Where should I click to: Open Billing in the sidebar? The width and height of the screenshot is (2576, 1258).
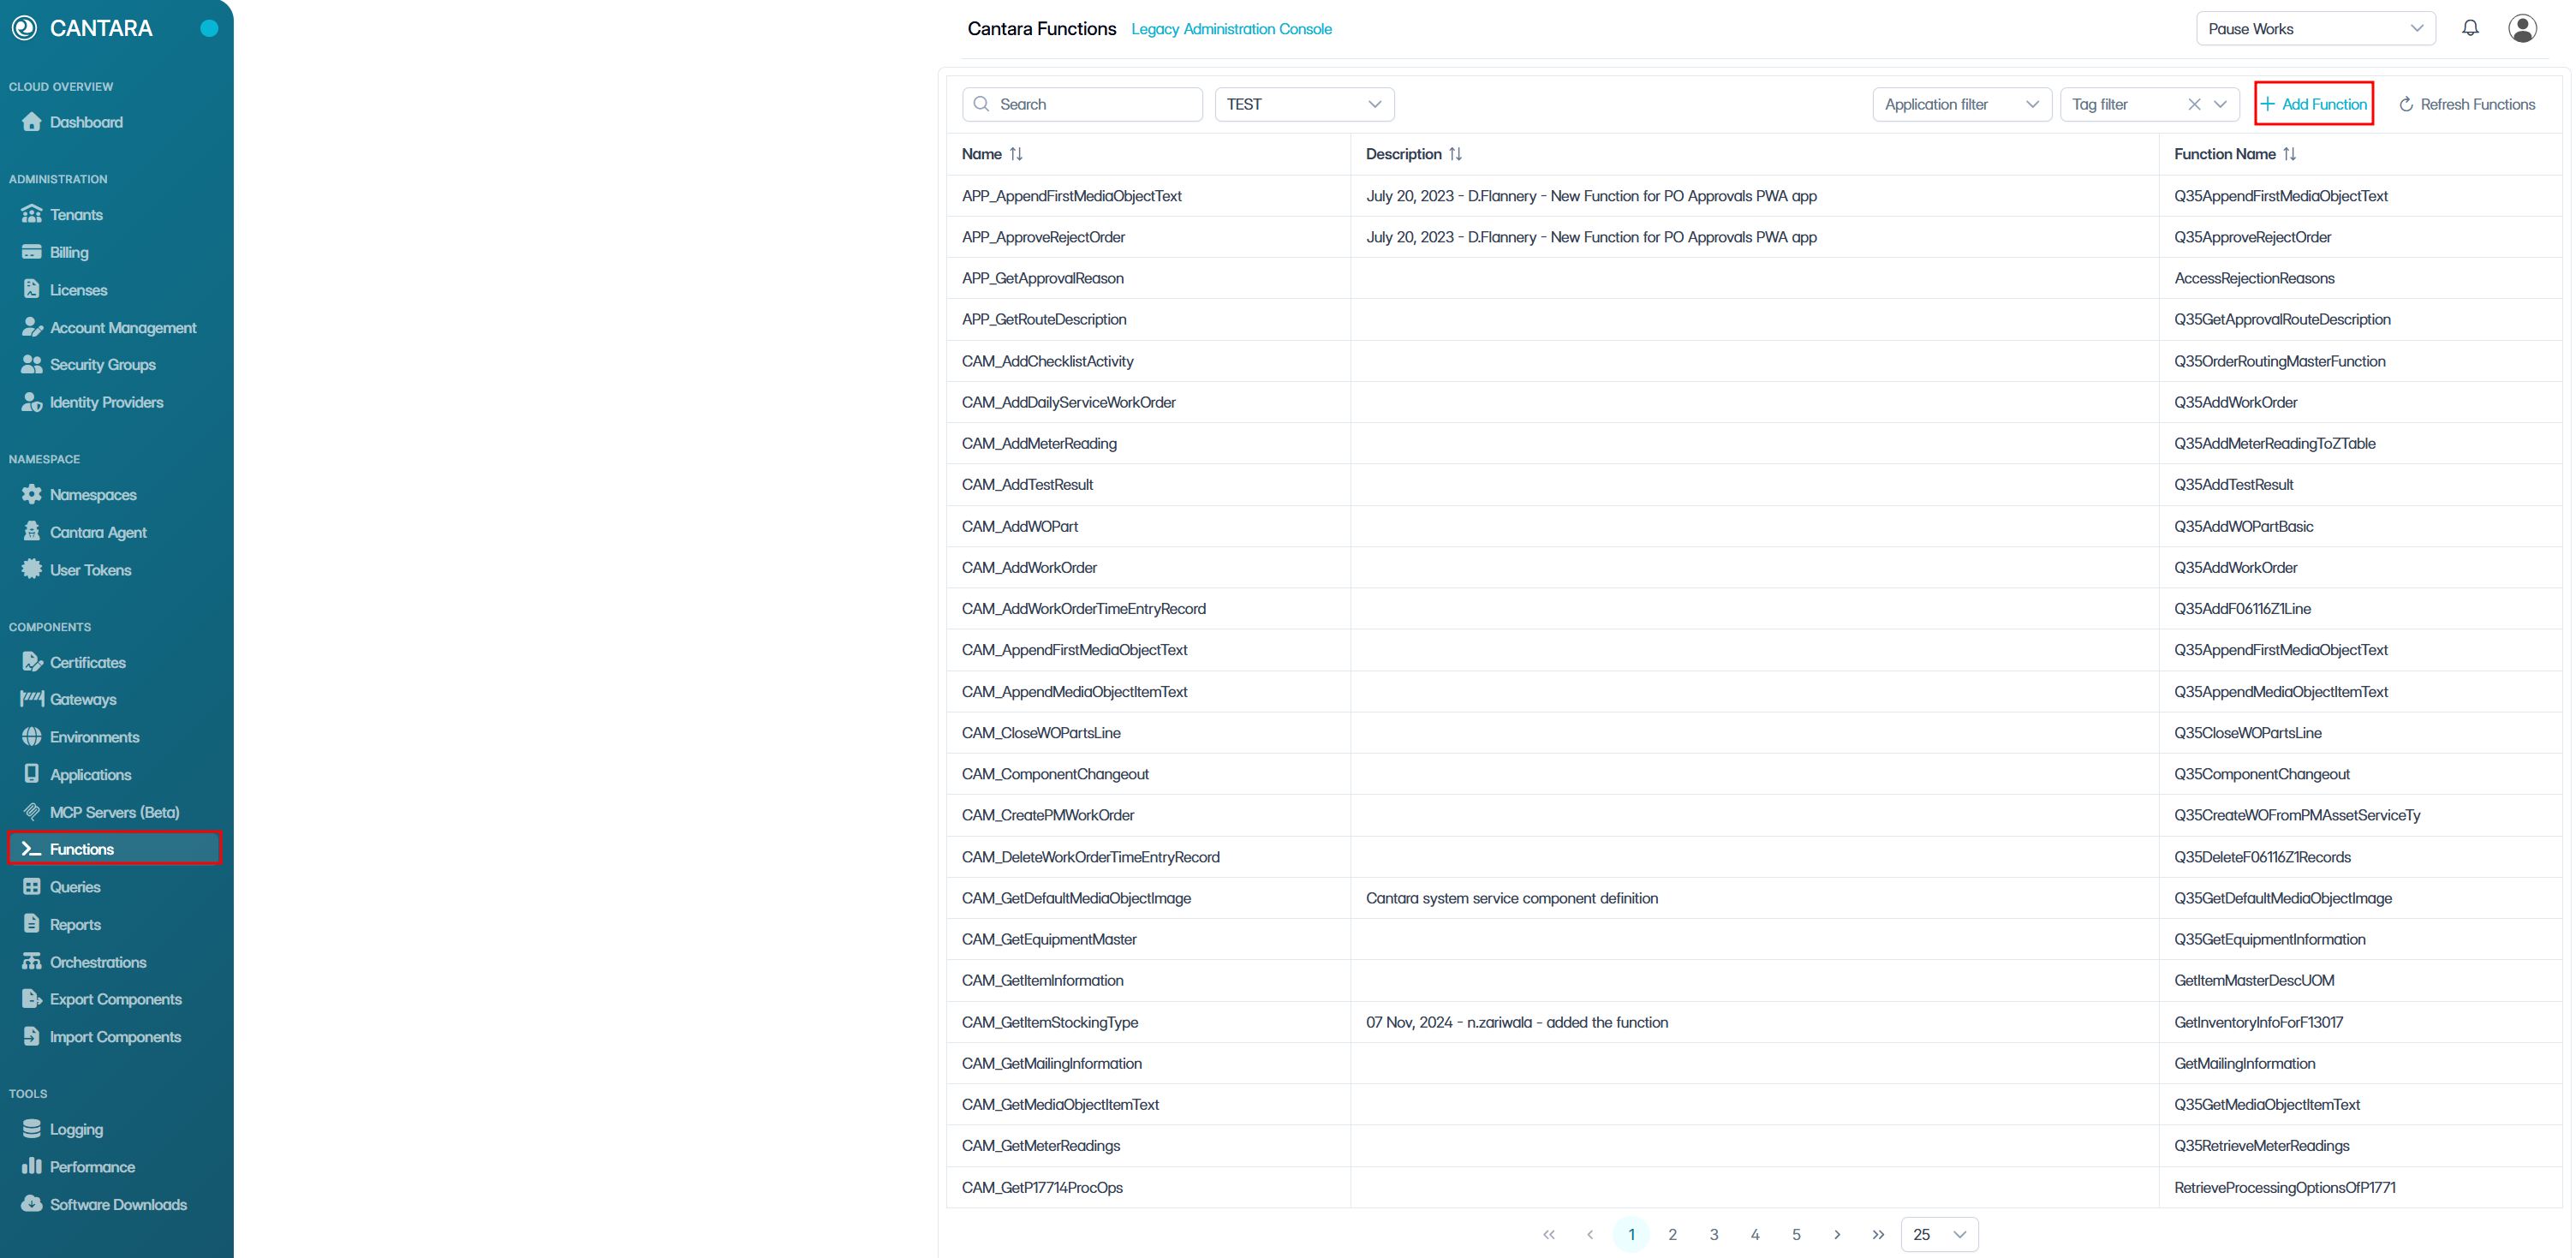pyautogui.click(x=69, y=252)
